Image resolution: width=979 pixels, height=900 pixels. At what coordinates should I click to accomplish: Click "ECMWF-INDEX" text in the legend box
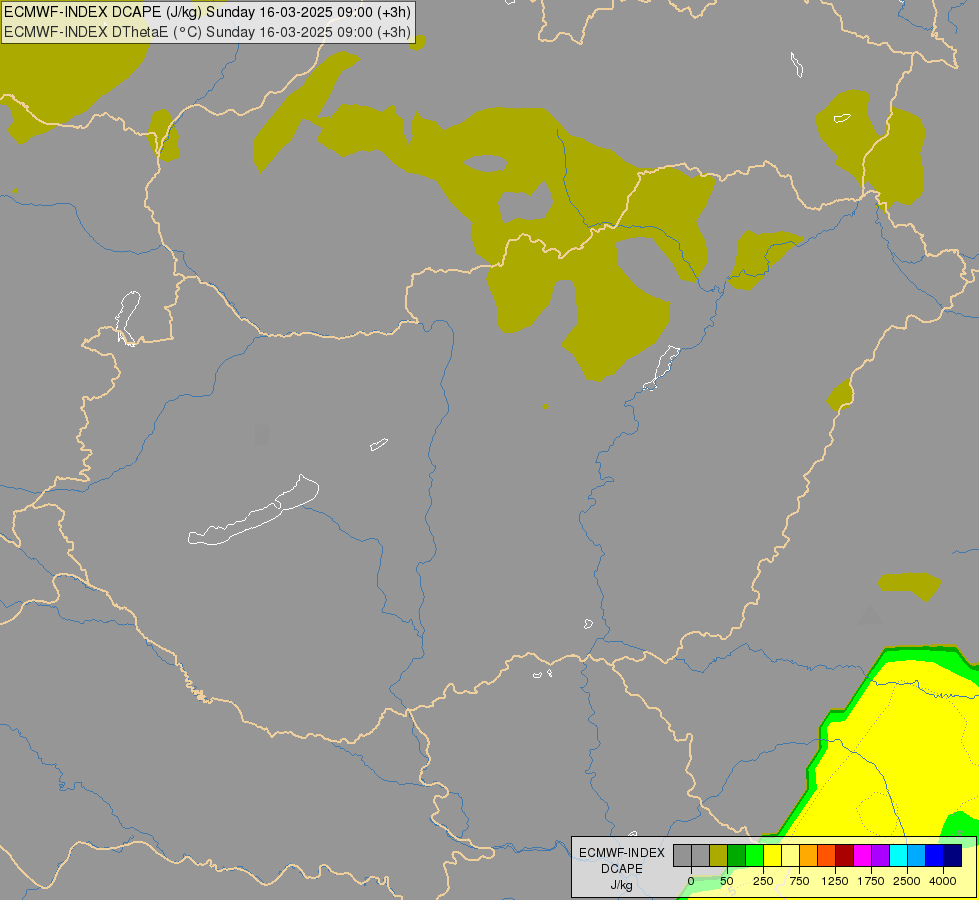[622, 853]
